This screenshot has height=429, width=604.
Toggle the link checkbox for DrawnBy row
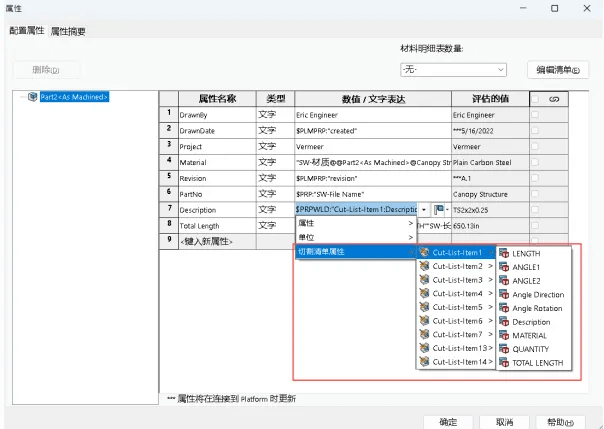click(x=535, y=114)
